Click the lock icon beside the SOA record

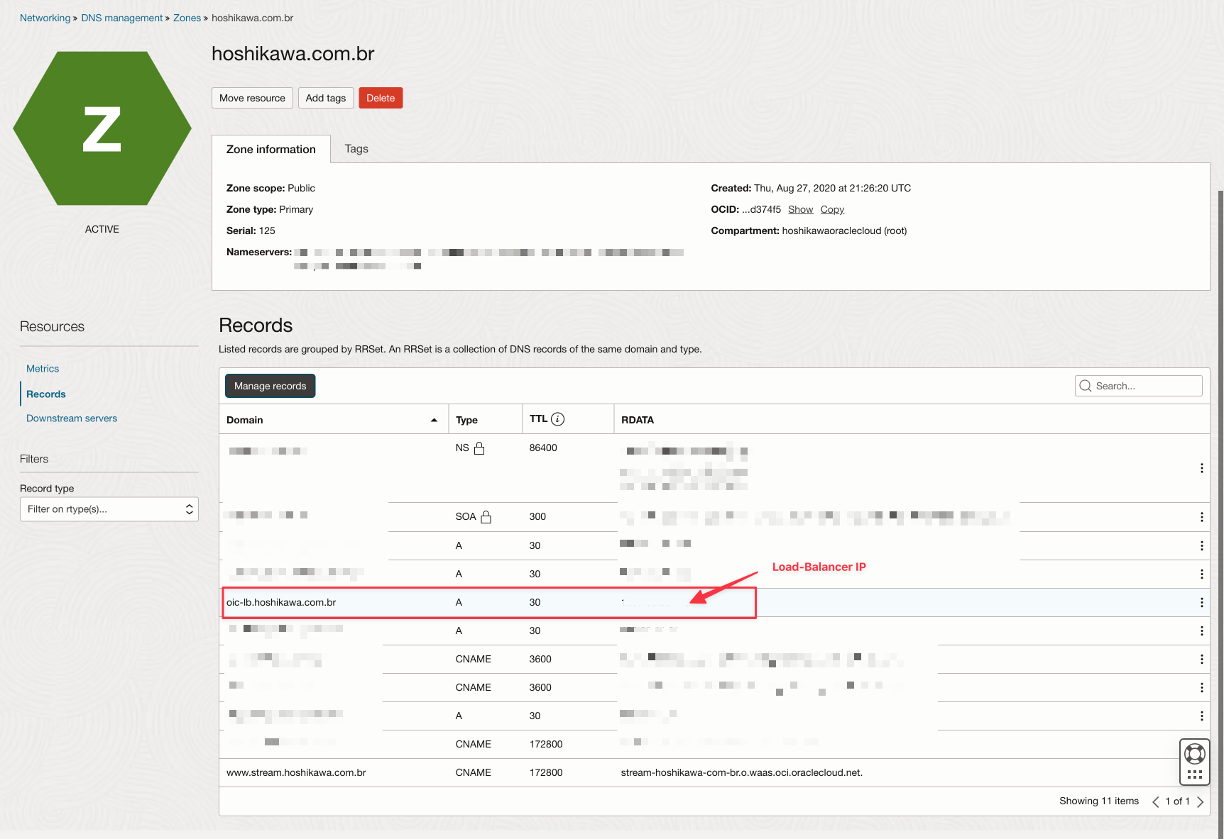484,516
